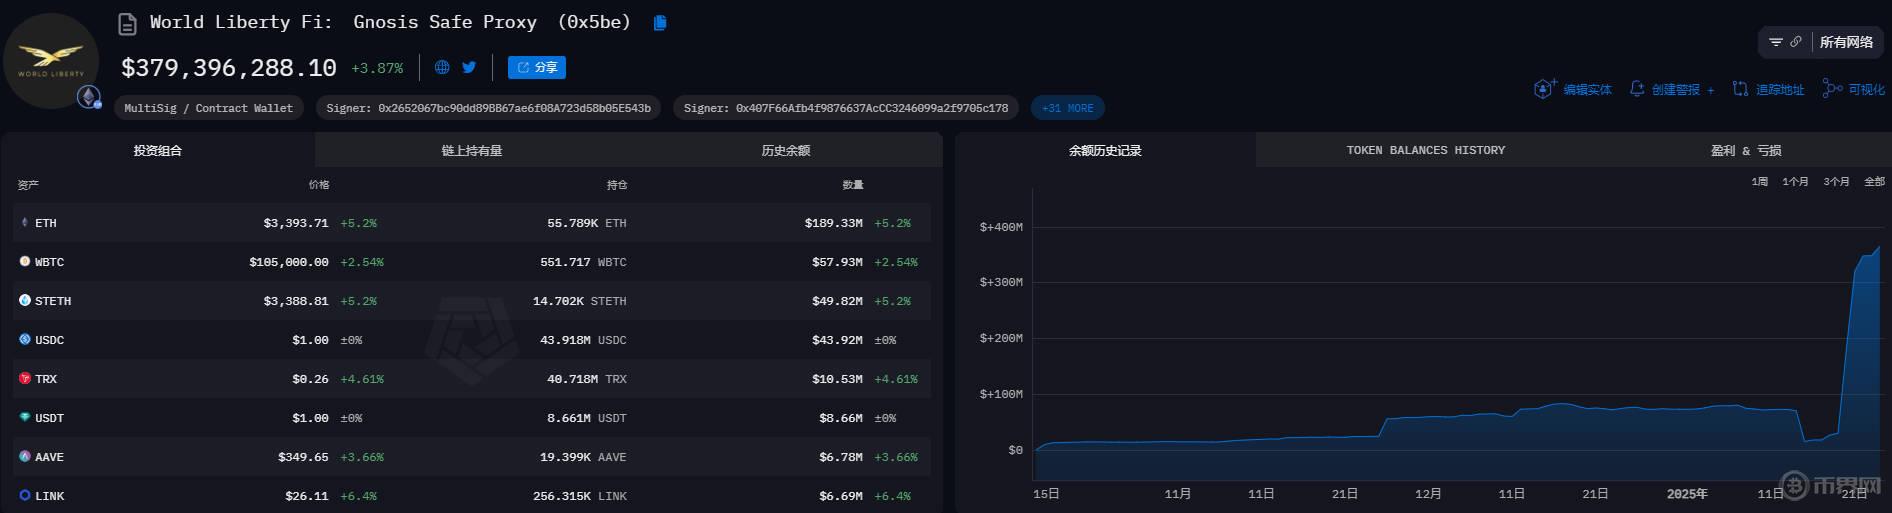The image size is (1892, 513).
Task: Click the MultiSig / Contract Wallet tag
Action: coord(208,108)
